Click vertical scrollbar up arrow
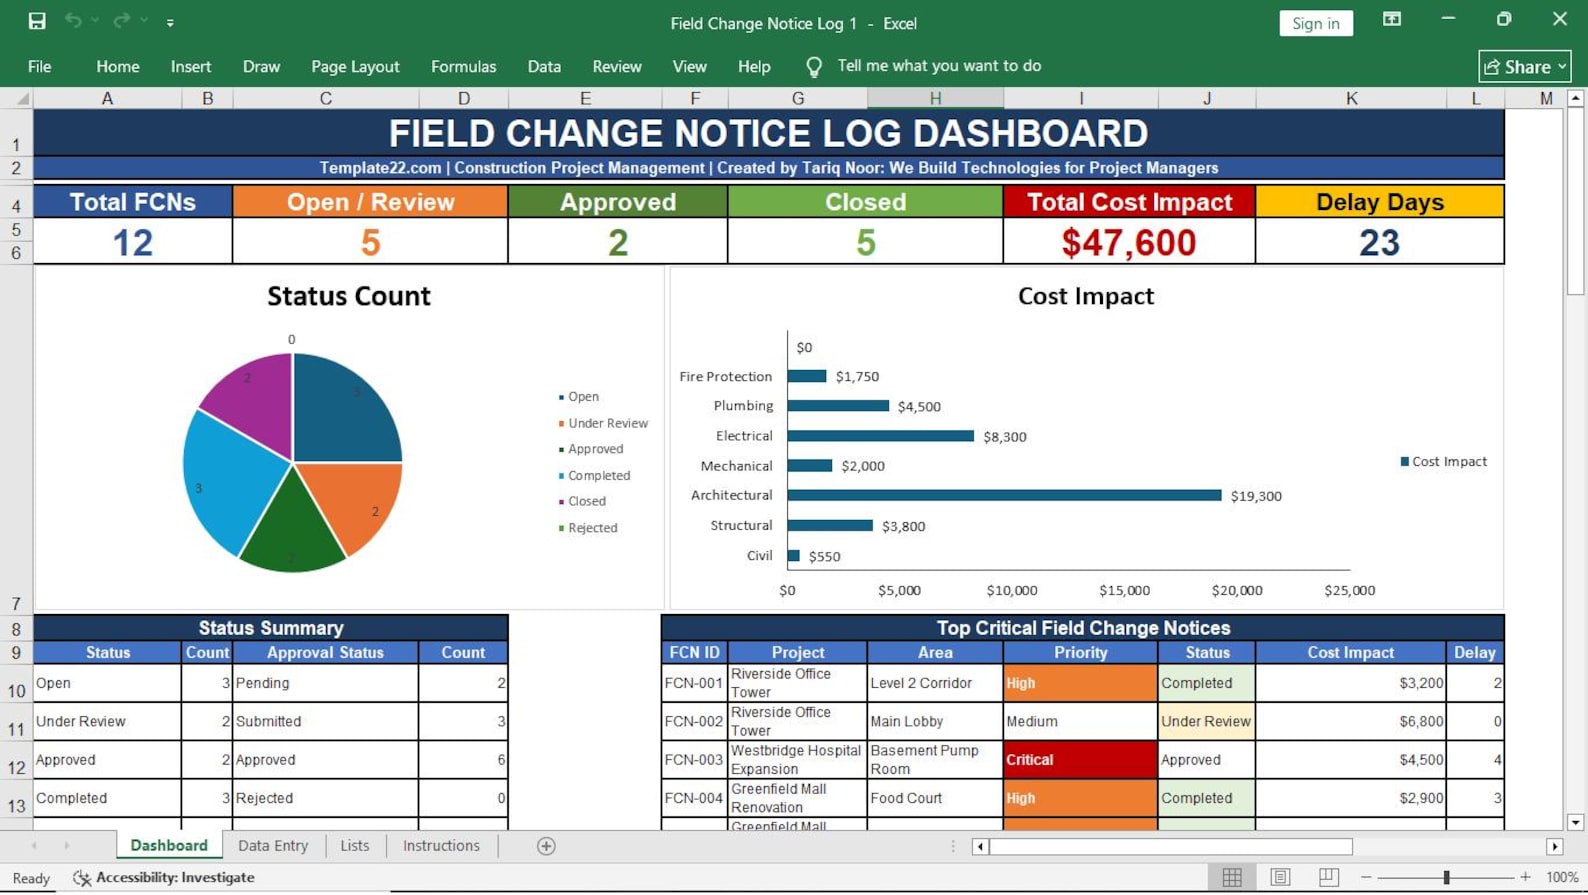Screen dimensions: 1588x895 point(1575,98)
